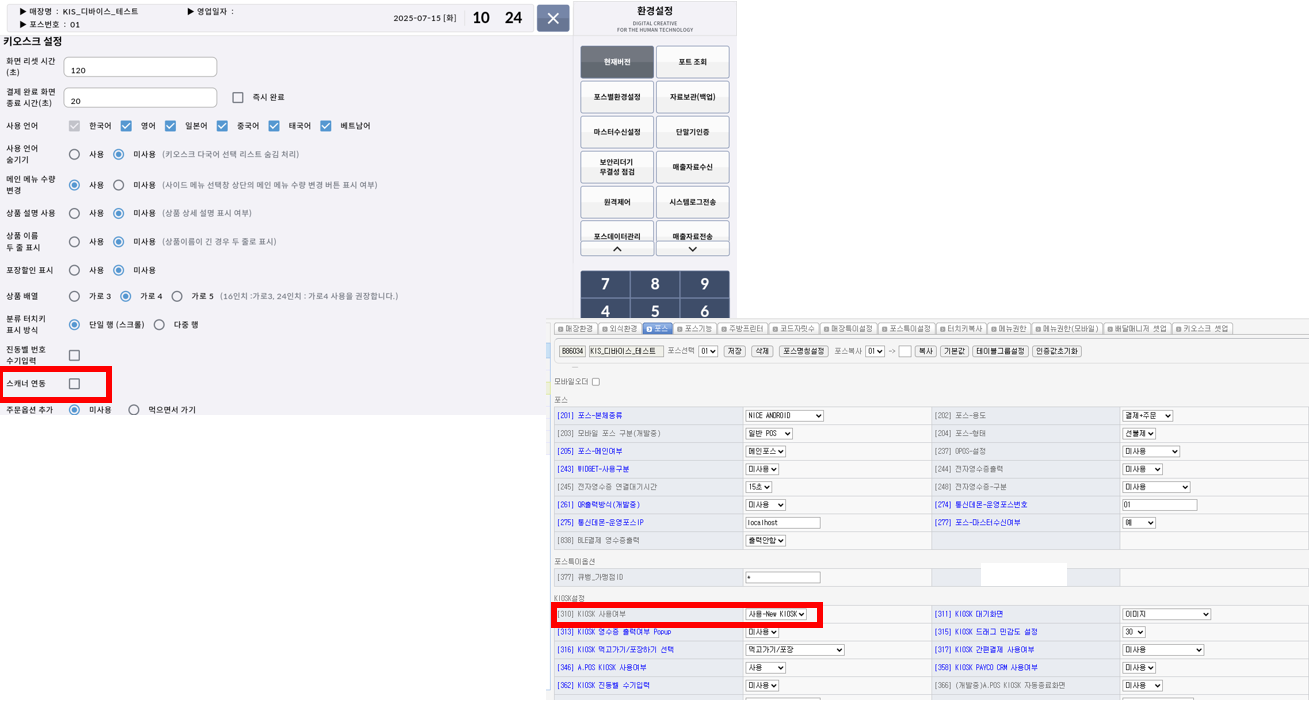Select 가로 5 product layout radio
The width and height of the screenshot is (1312, 707).
coord(177,296)
